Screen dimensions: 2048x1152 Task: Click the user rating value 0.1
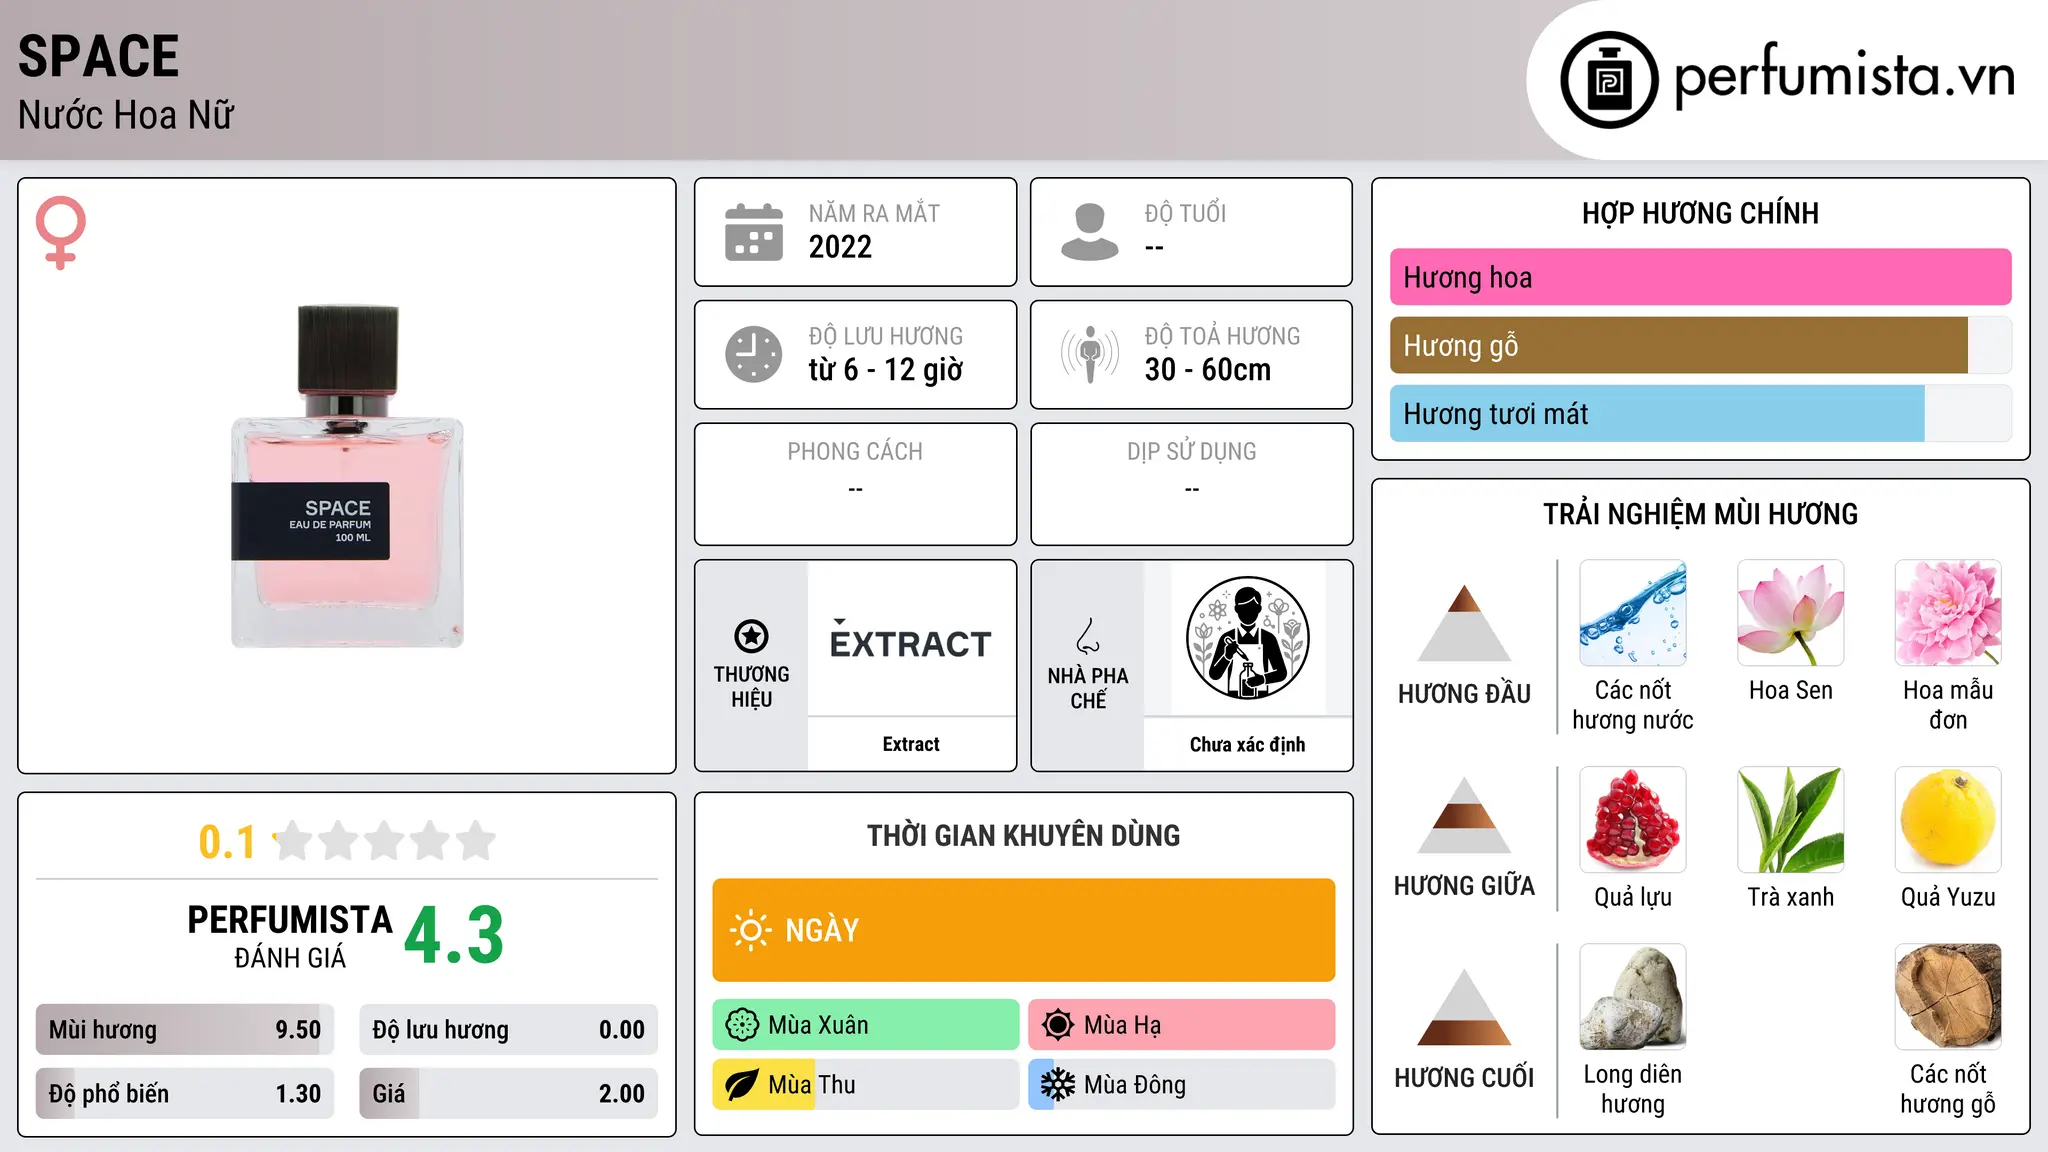[x=227, y=842]
